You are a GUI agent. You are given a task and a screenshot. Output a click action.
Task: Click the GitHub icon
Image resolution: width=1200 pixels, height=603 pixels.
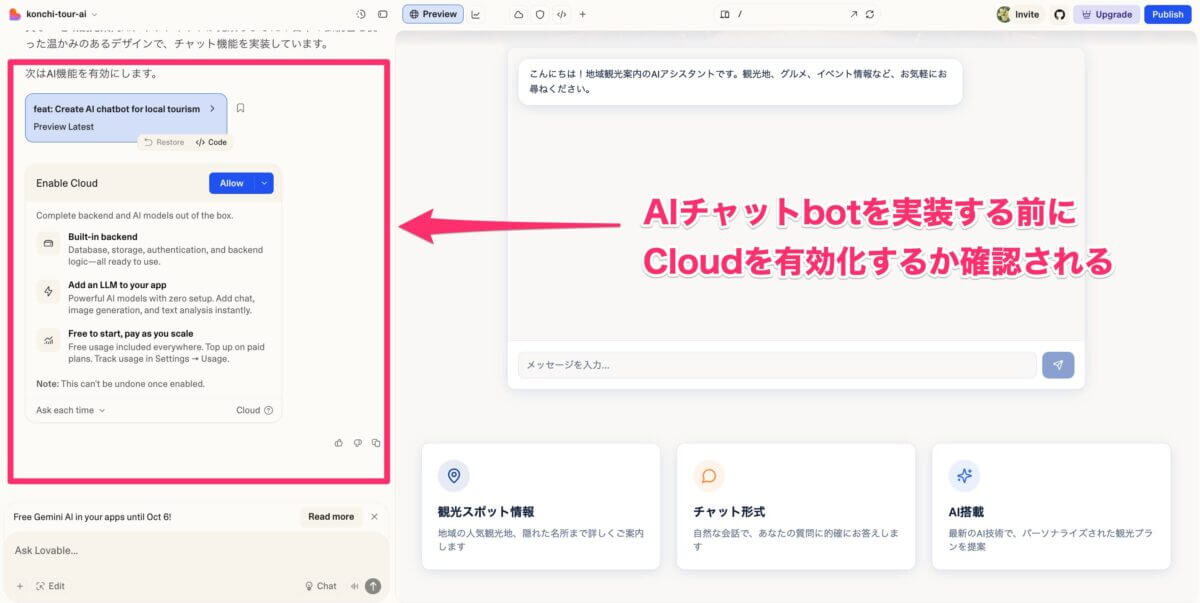click(x=1060, y=15)
